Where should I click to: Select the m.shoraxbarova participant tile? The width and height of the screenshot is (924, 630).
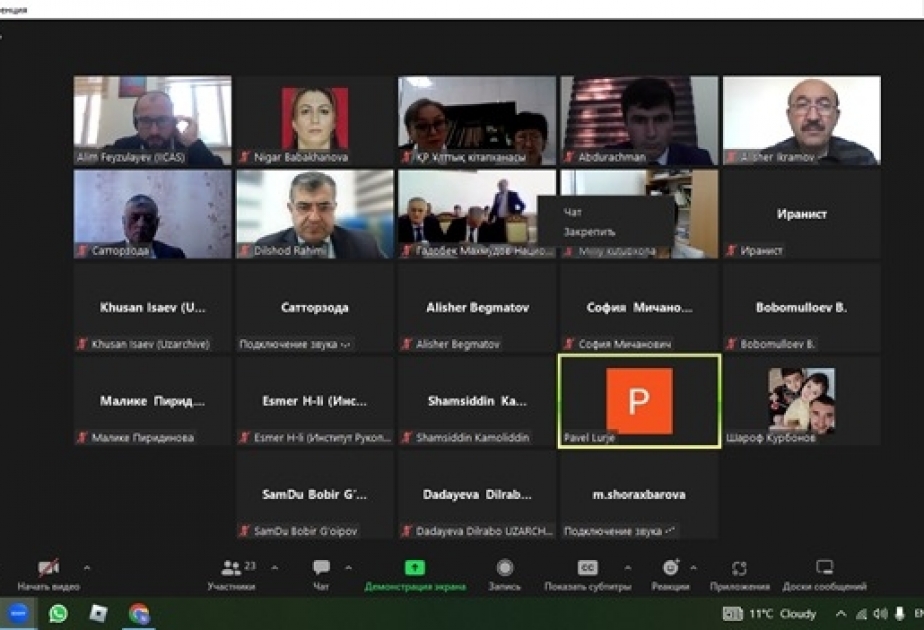point(639,494)
